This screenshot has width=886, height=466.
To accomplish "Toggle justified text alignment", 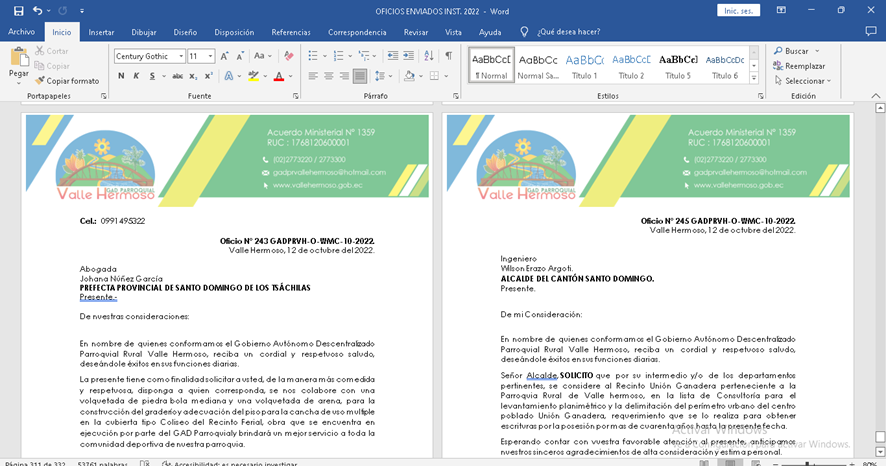I will pyautogui.click(x=360, y=76).
